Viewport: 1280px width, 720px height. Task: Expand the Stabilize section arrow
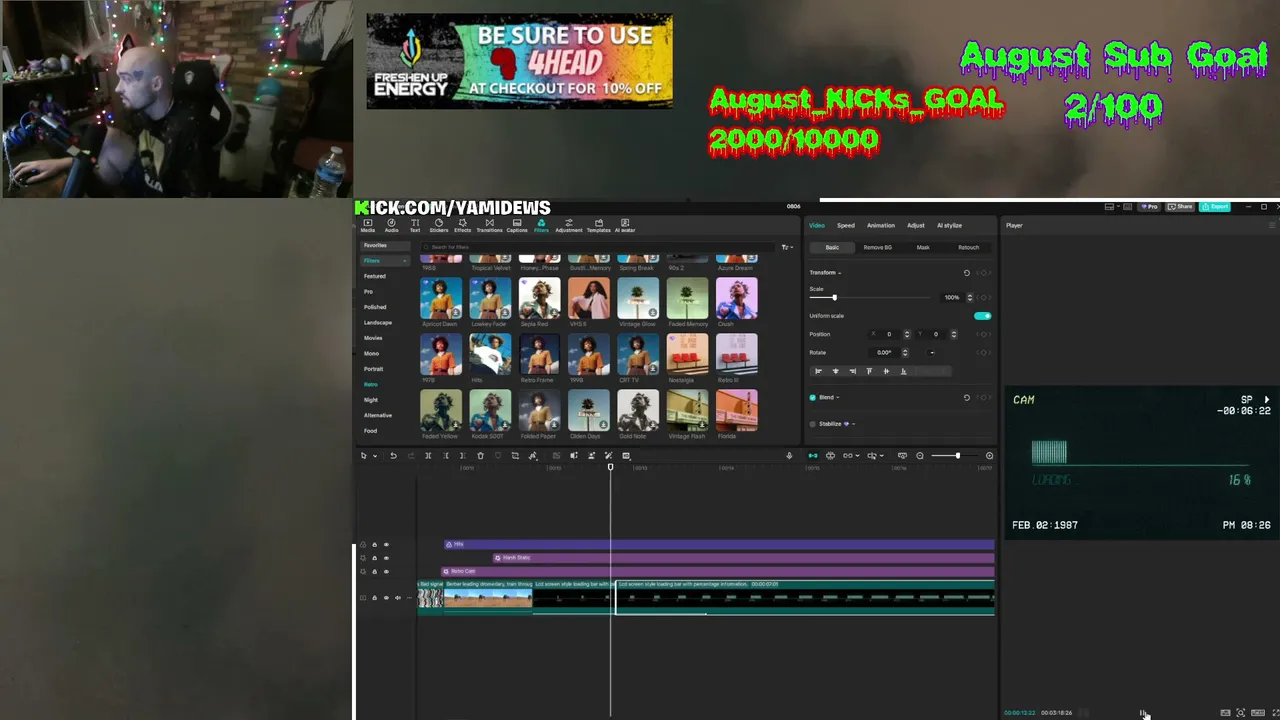[x=853, y=424]
